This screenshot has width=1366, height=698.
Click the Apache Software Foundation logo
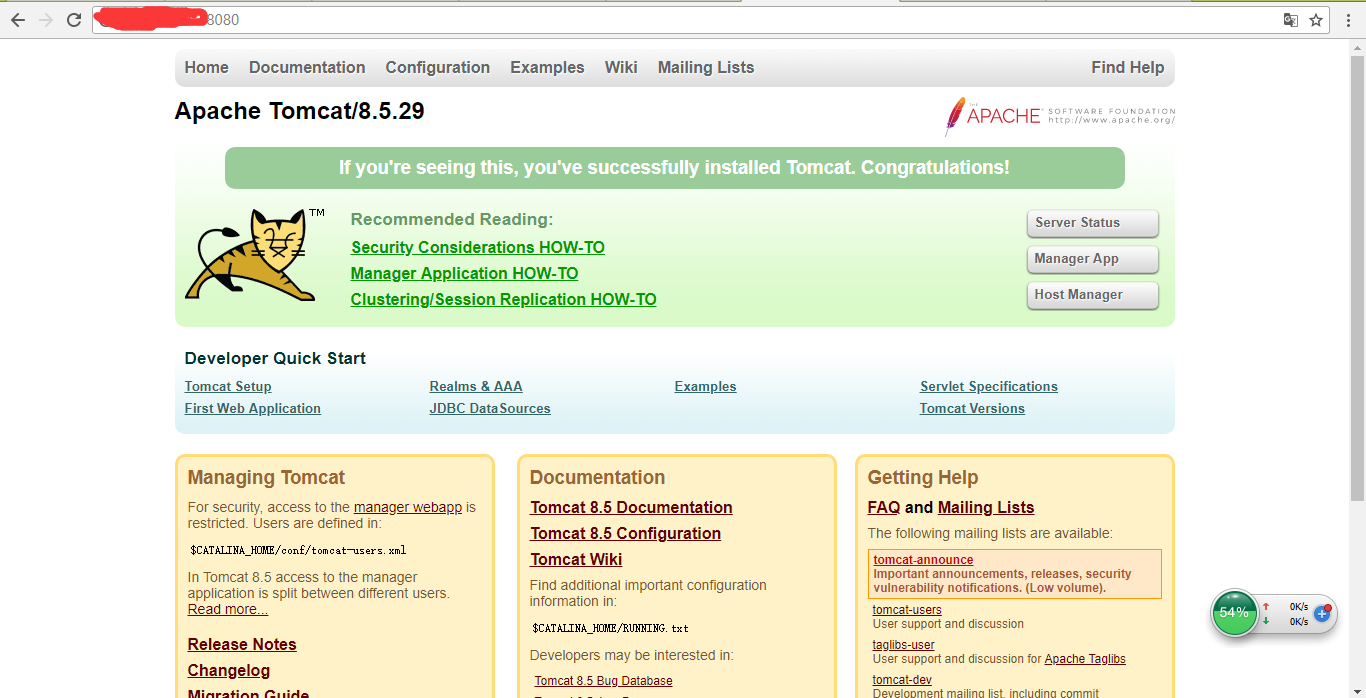(x=1060, y=116)
